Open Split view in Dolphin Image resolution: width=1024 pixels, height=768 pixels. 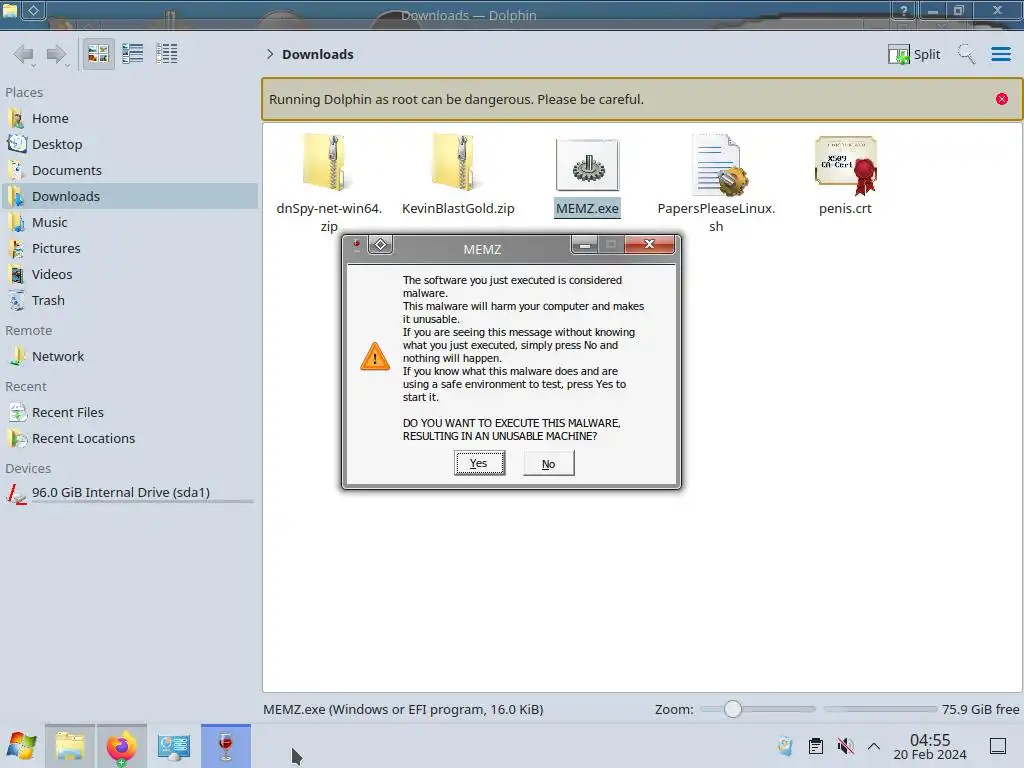[x=914, y=54]
